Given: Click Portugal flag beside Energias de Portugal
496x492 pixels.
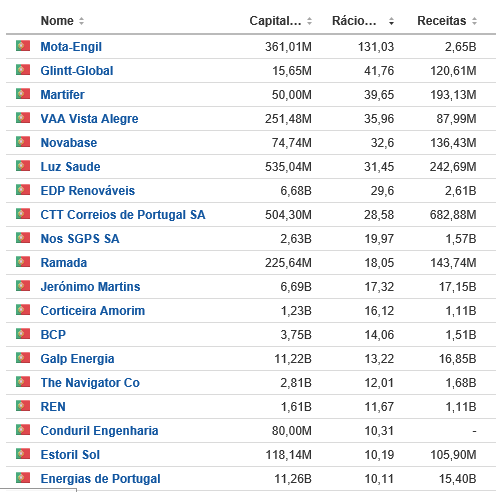Looking at the screenshot, I should tap(23, 478).
